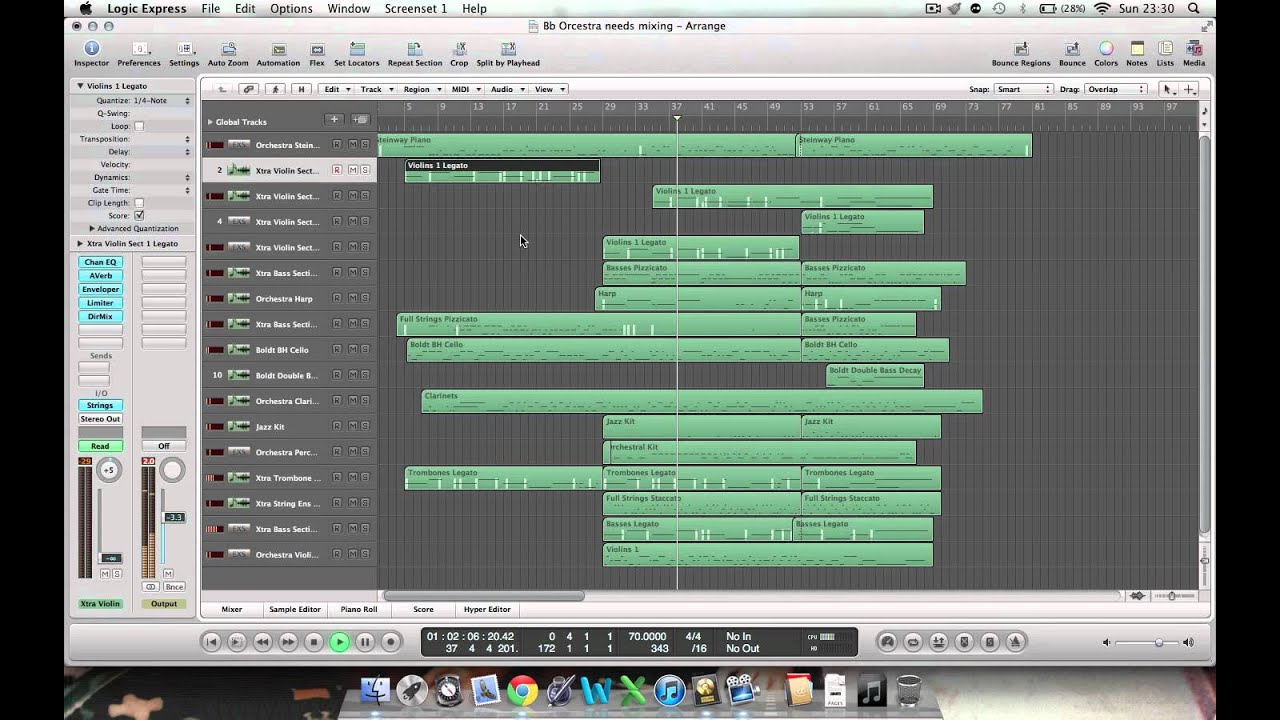This screenshot has height=720, width=1280.
Task: Open the Snap dropdown set to Smart
Action: tap(1026, 89)
